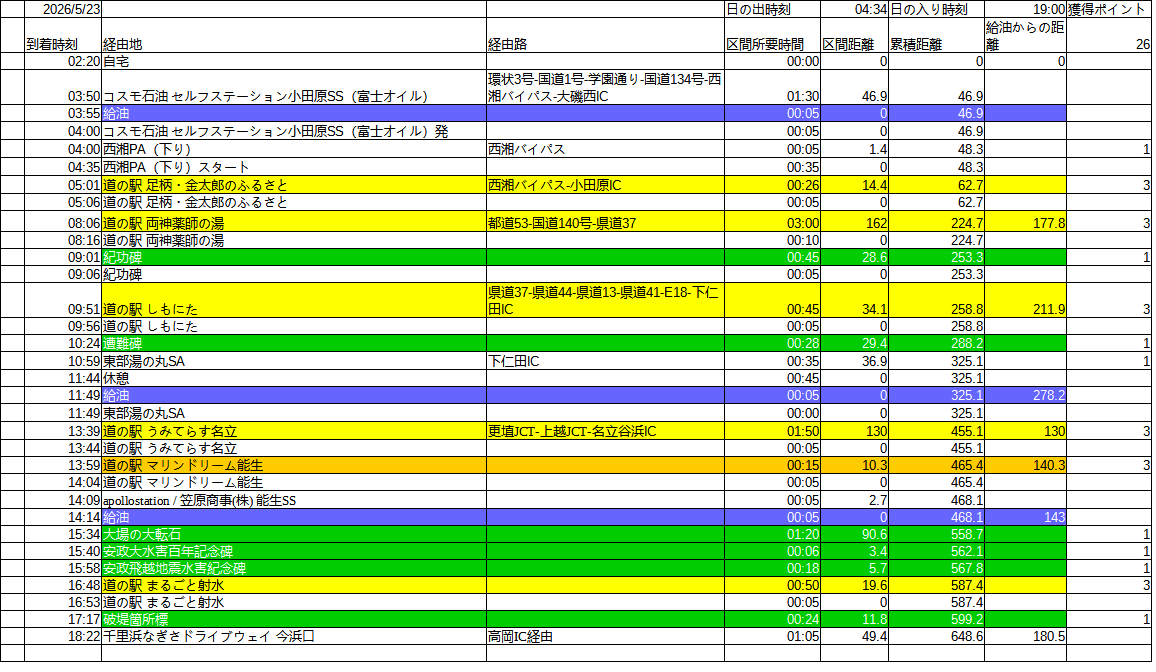Select segment distance 49.4 cell
Viewport: 1156px width, 672px height.
pyautogui.click(x=854, y=636)
